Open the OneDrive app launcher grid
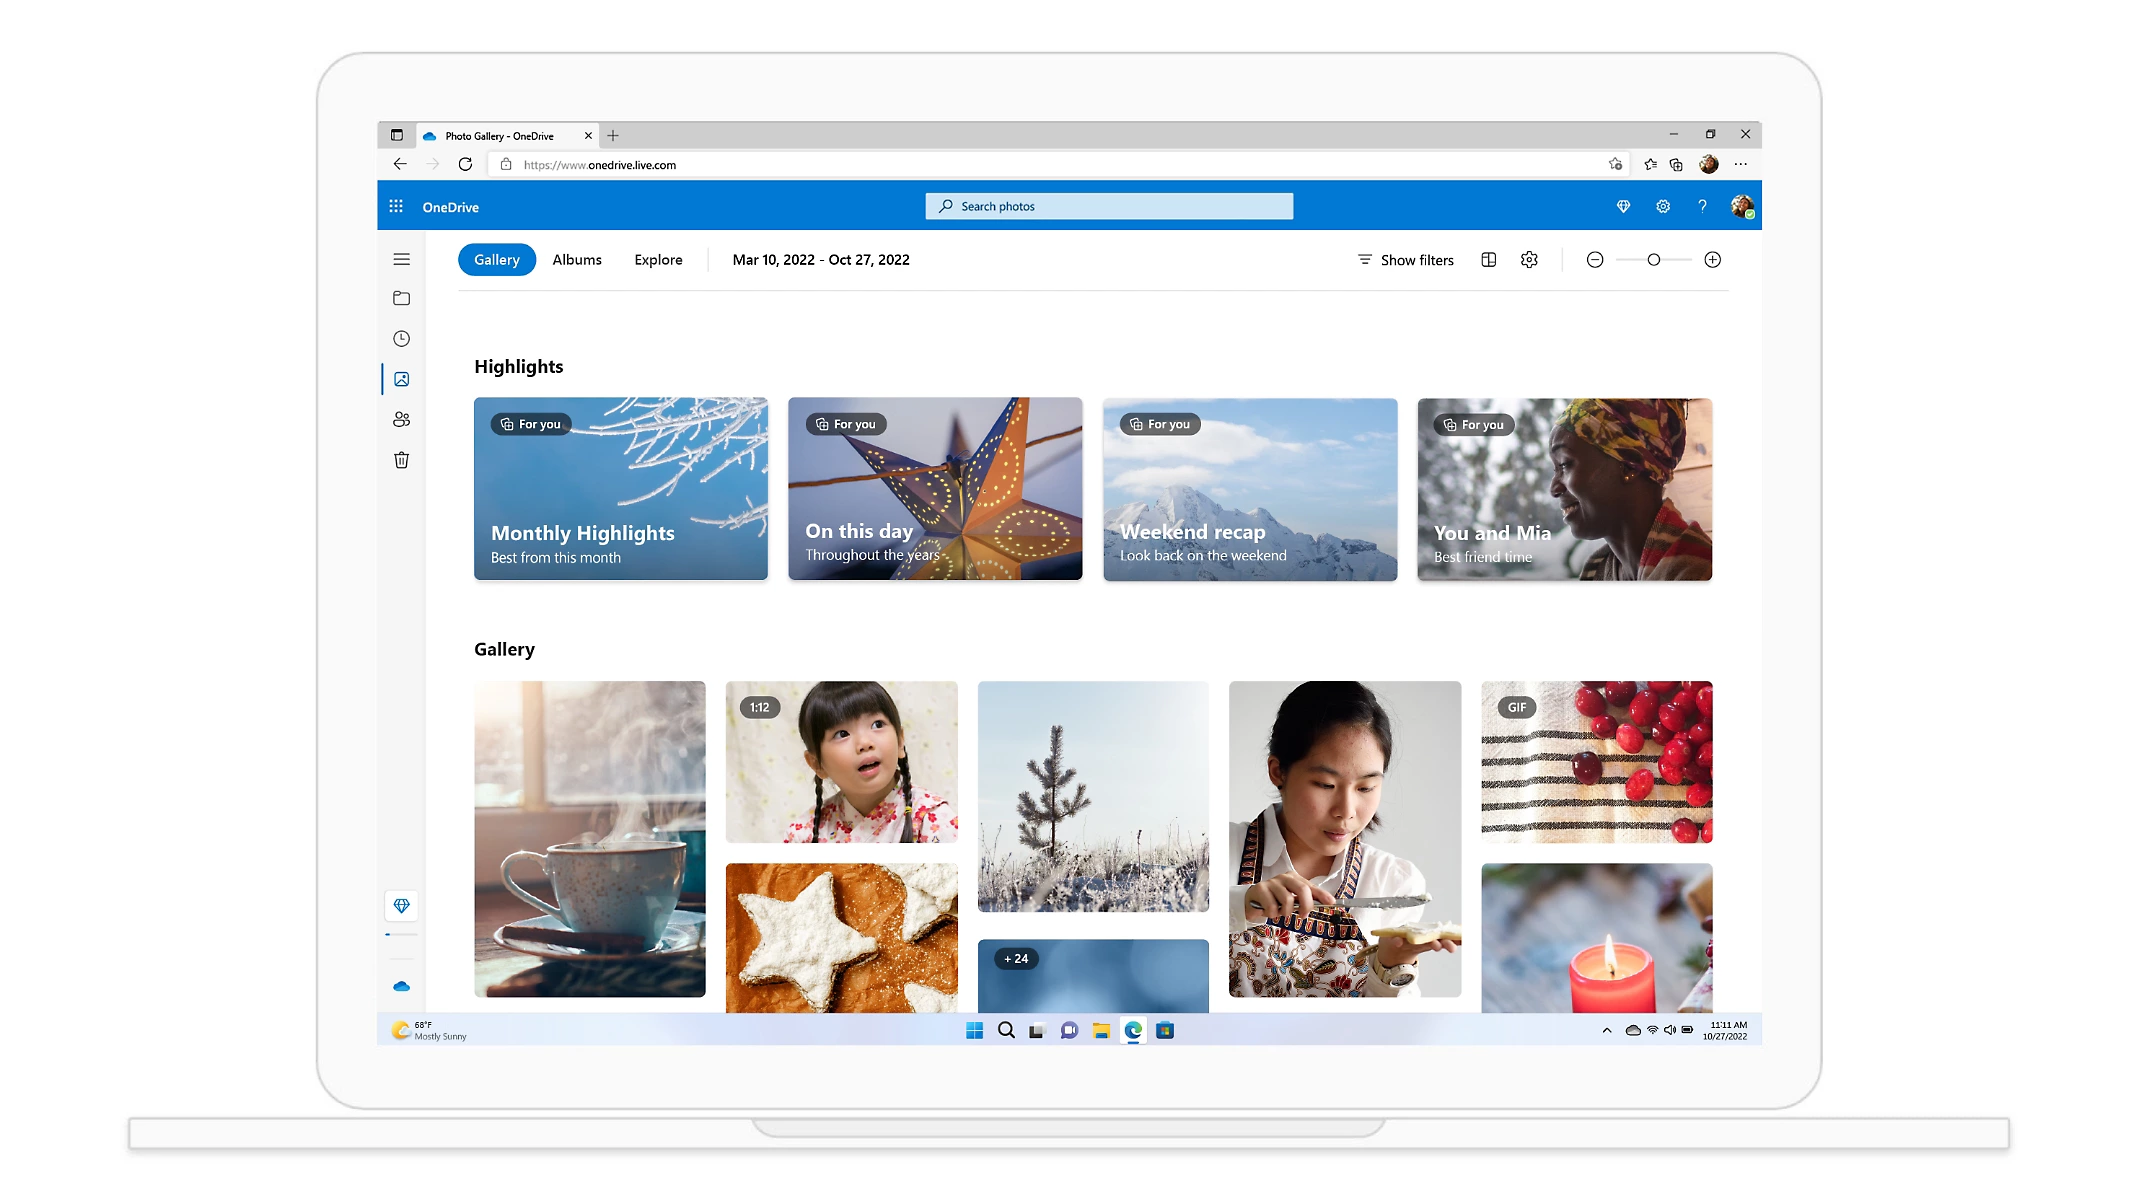The image size is (2136, 1200). pos(396,206)
